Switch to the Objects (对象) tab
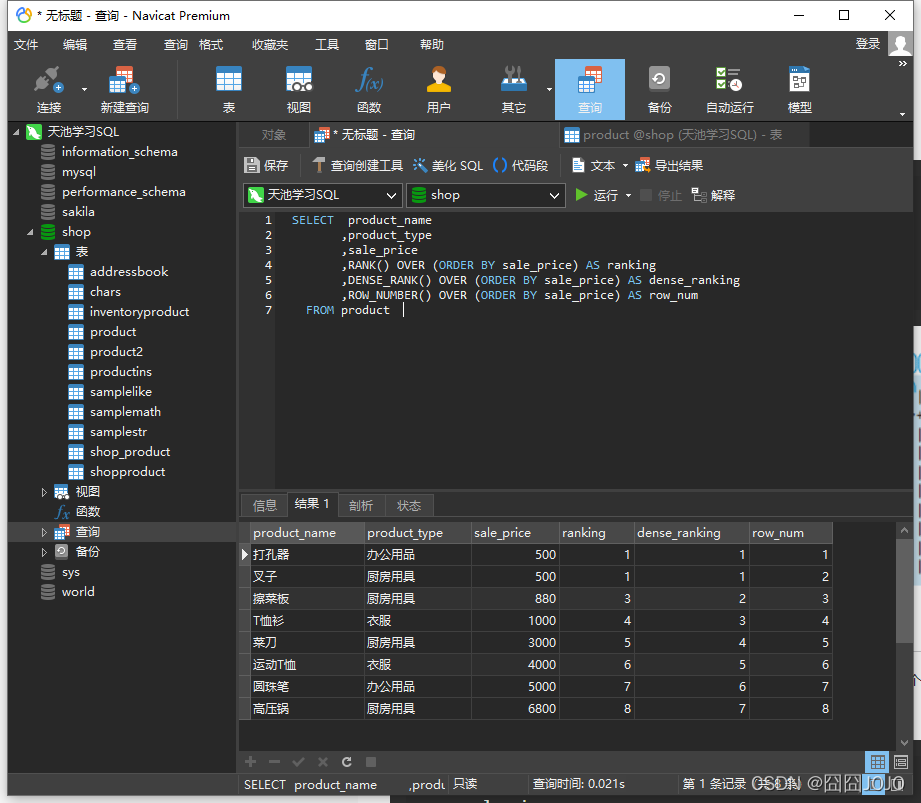The image size is (921, 803). tap(274, 135)
